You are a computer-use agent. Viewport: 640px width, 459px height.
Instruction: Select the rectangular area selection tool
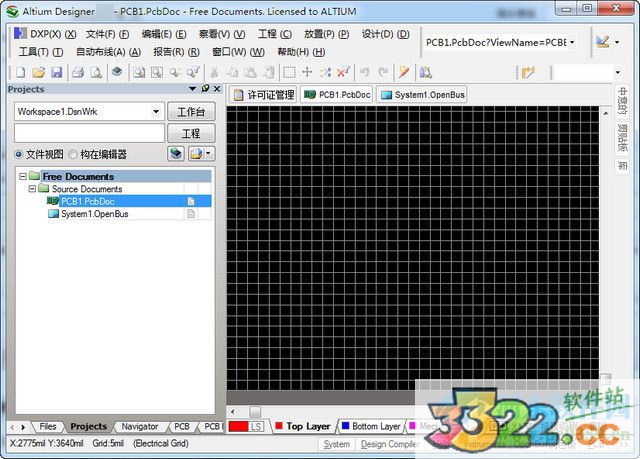pyautogui.click(x=289, y=73)
